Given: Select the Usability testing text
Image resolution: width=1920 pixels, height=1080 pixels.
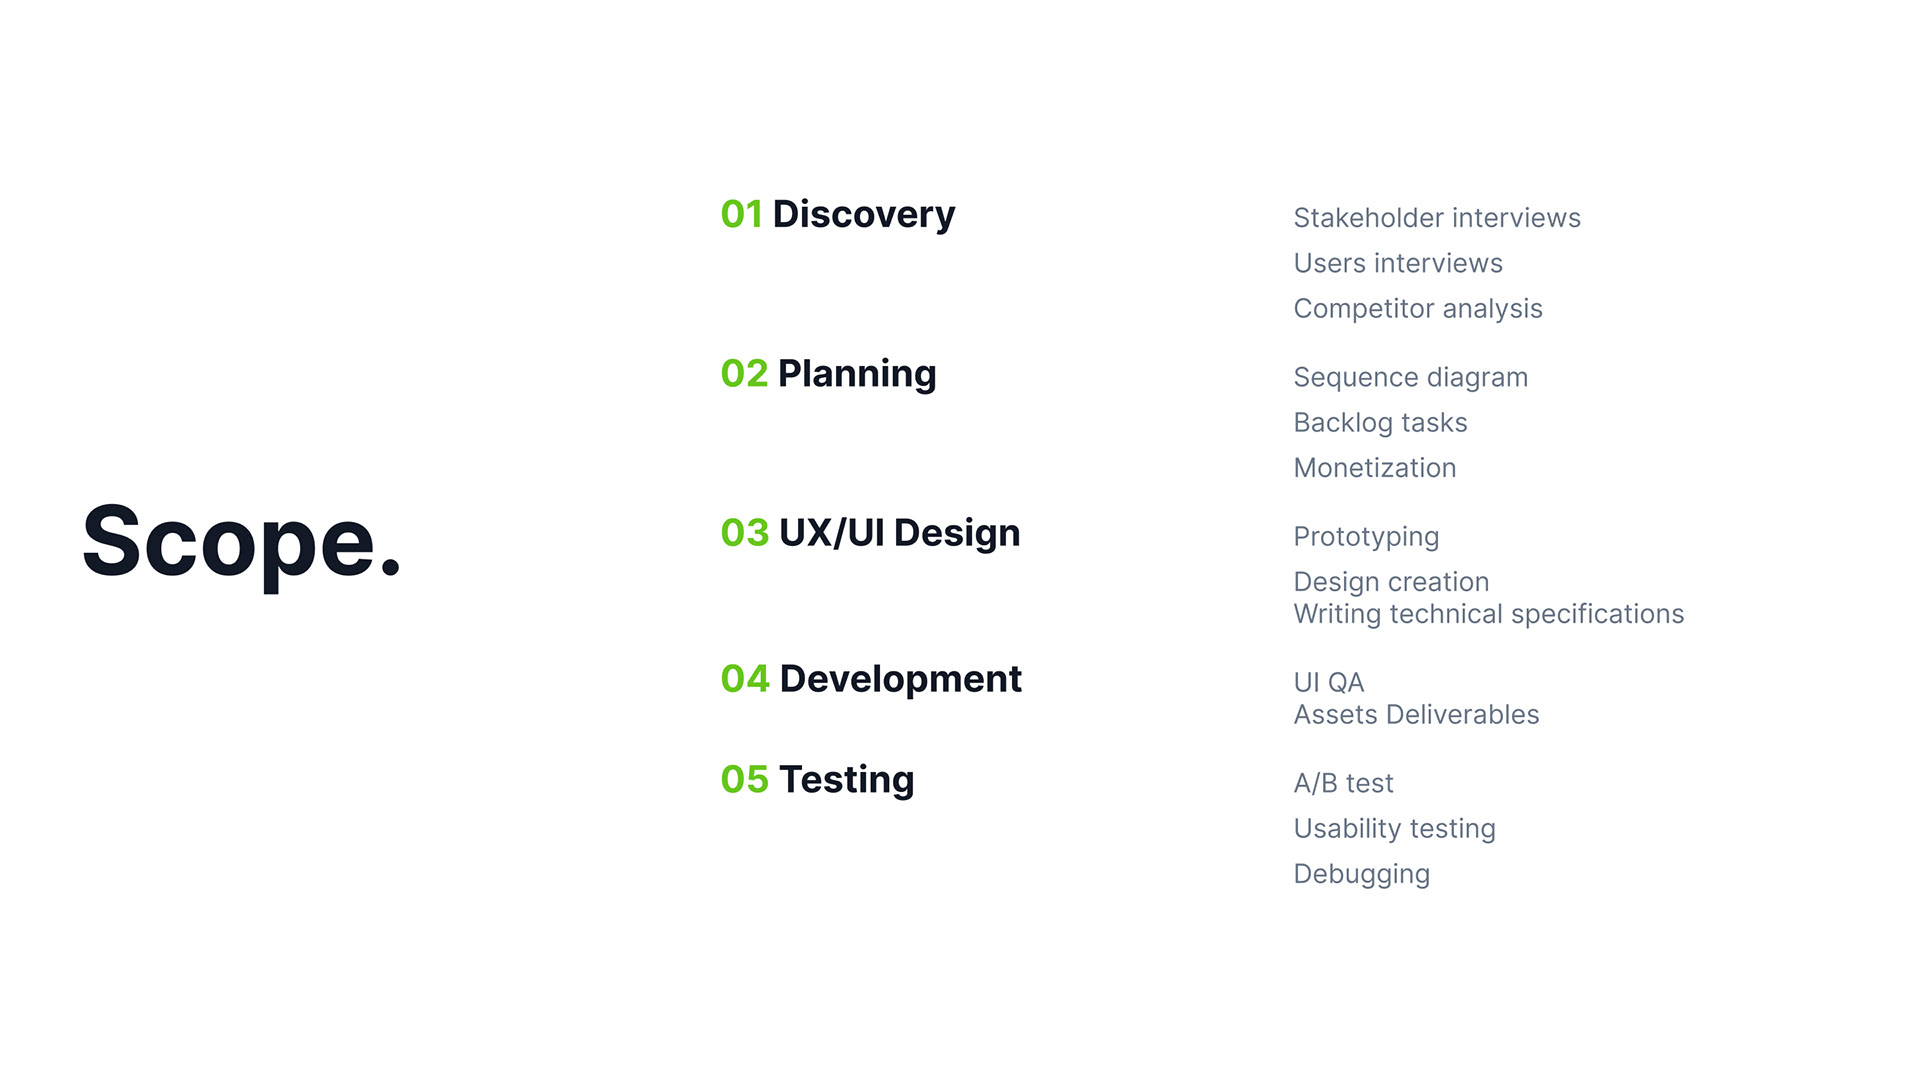Looking at the screenshot, I should [x=1394, y=828].
